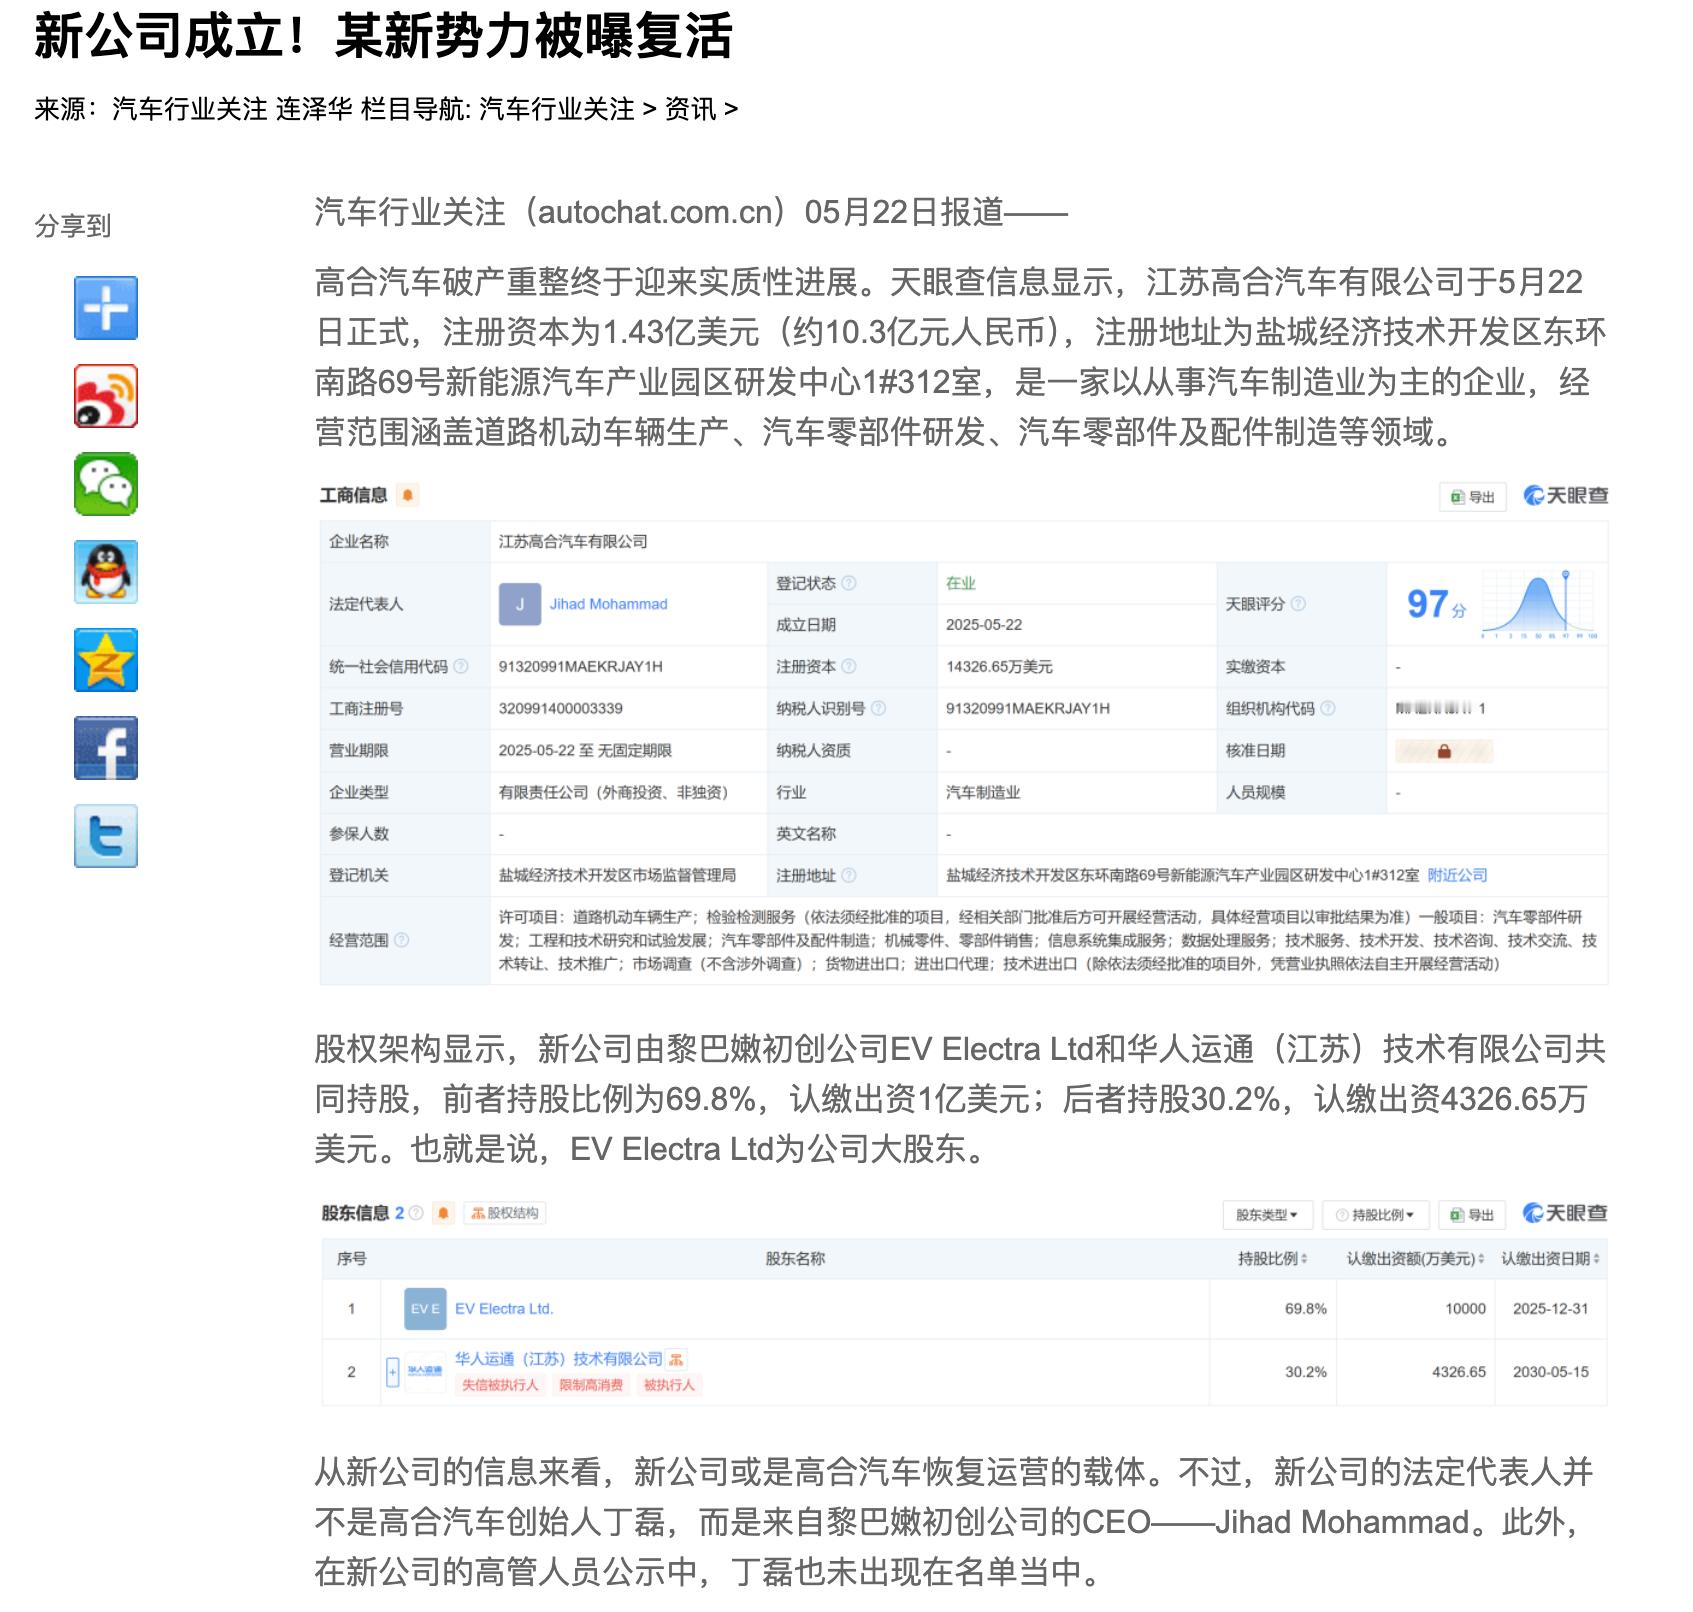Click 14326.65万美元 registered capital value

point(999,666)
